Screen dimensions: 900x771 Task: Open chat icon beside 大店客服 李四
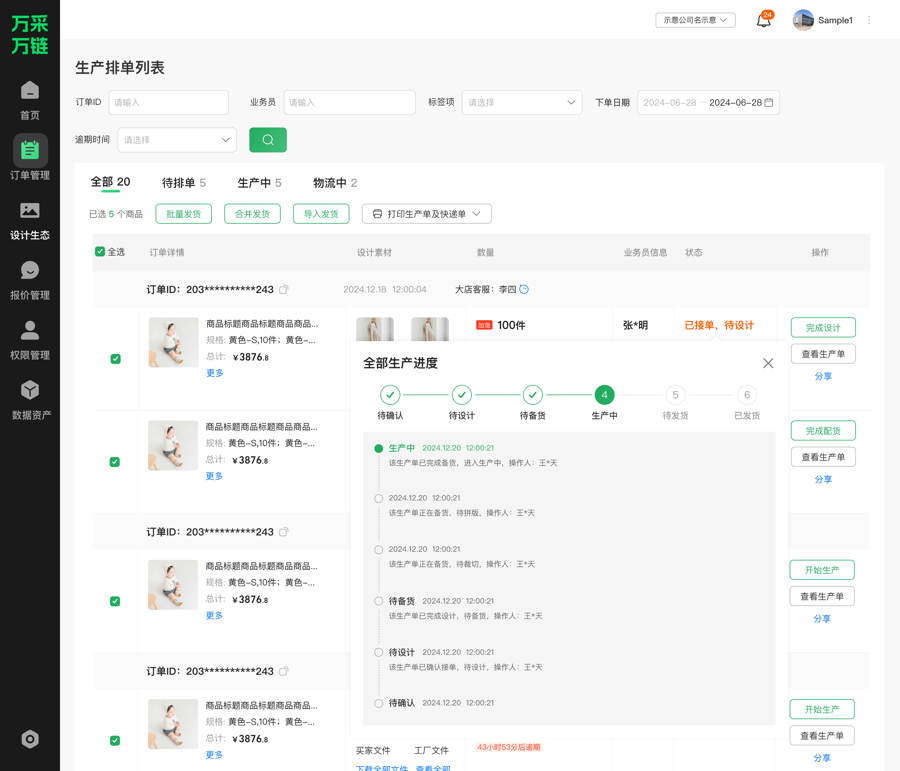pos(522,287)
